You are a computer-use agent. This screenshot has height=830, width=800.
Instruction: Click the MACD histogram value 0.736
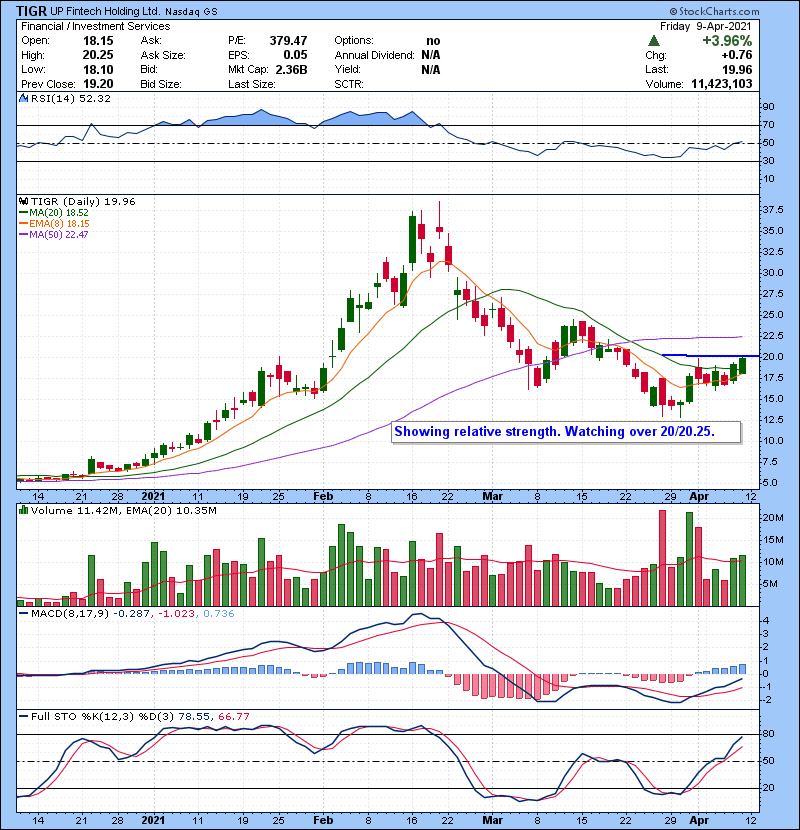tap(219, 614)
